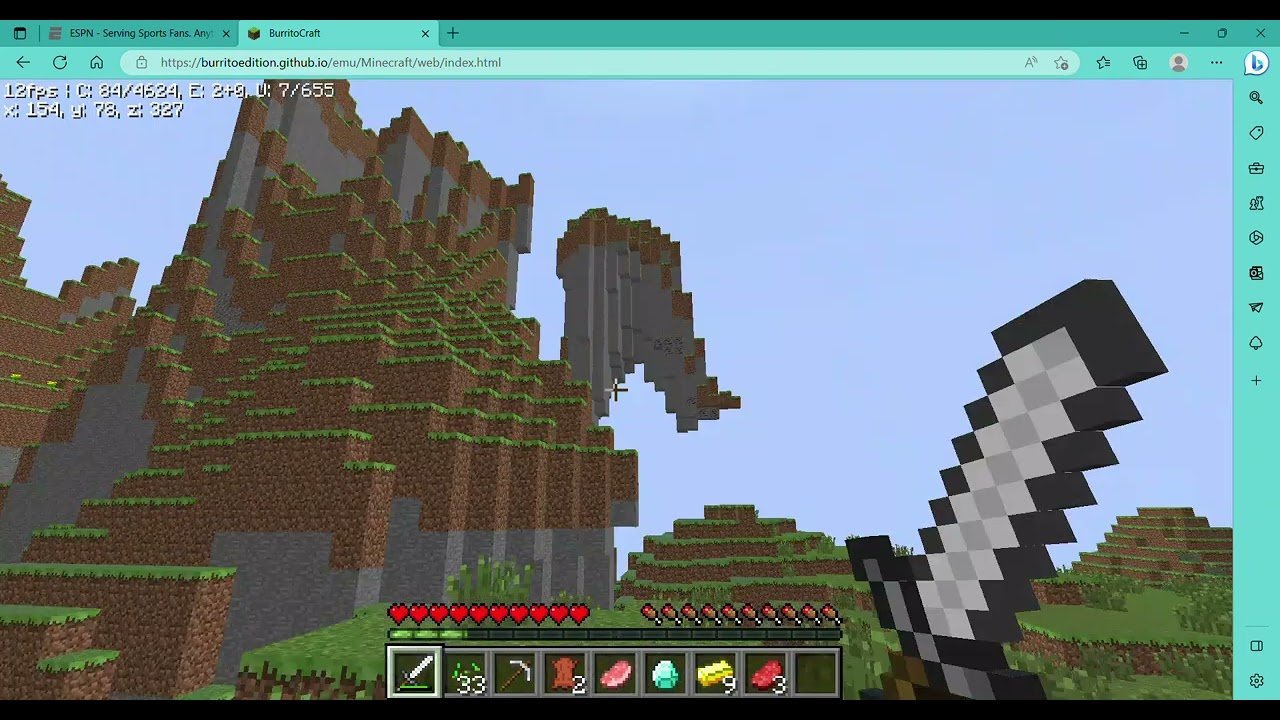This screenshot has width=1280, height=720.
Task: Open the tab actions menu
Action: point(20,33)
